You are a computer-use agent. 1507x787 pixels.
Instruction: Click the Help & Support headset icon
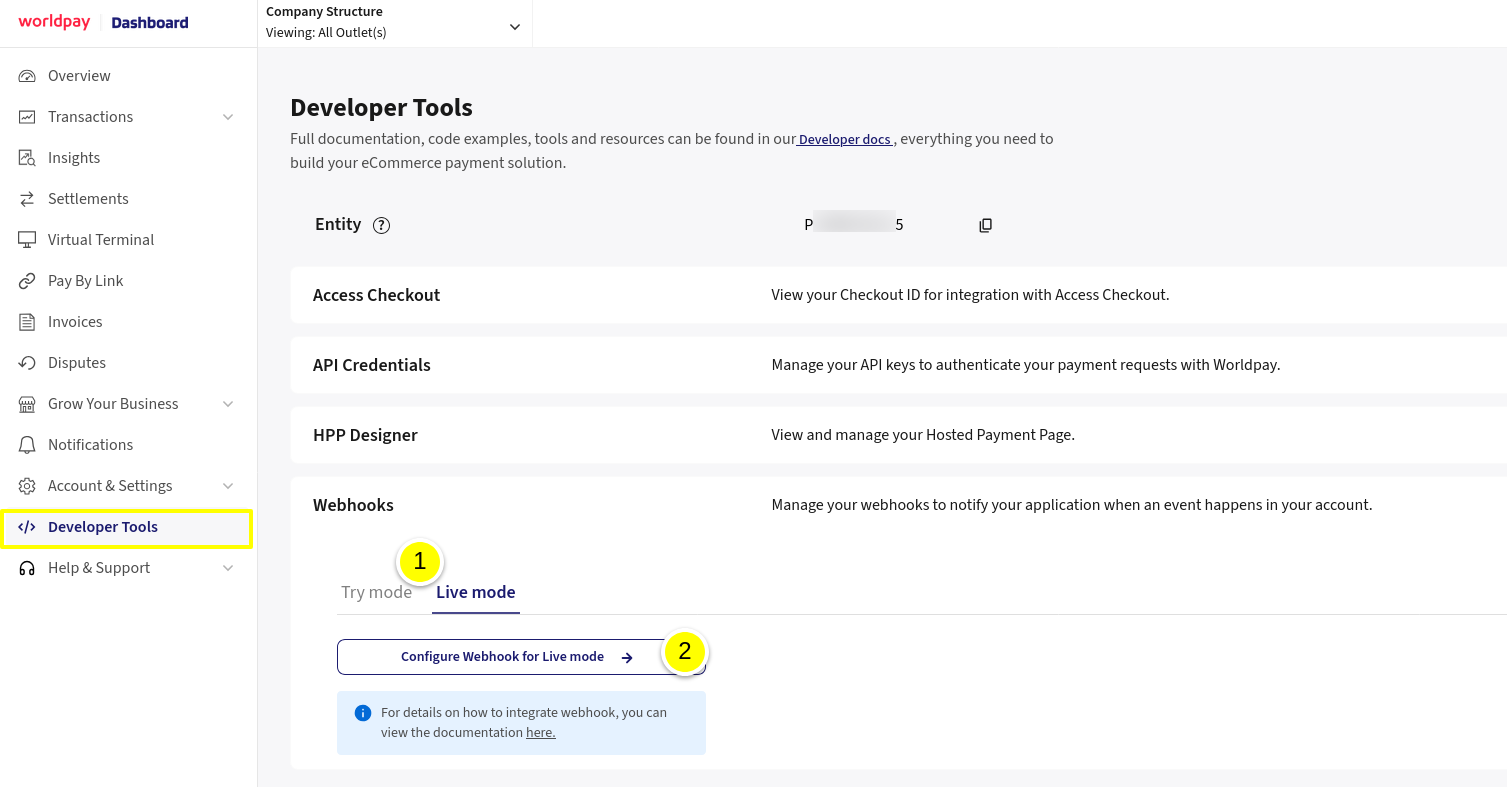click(x=28, y=568)
